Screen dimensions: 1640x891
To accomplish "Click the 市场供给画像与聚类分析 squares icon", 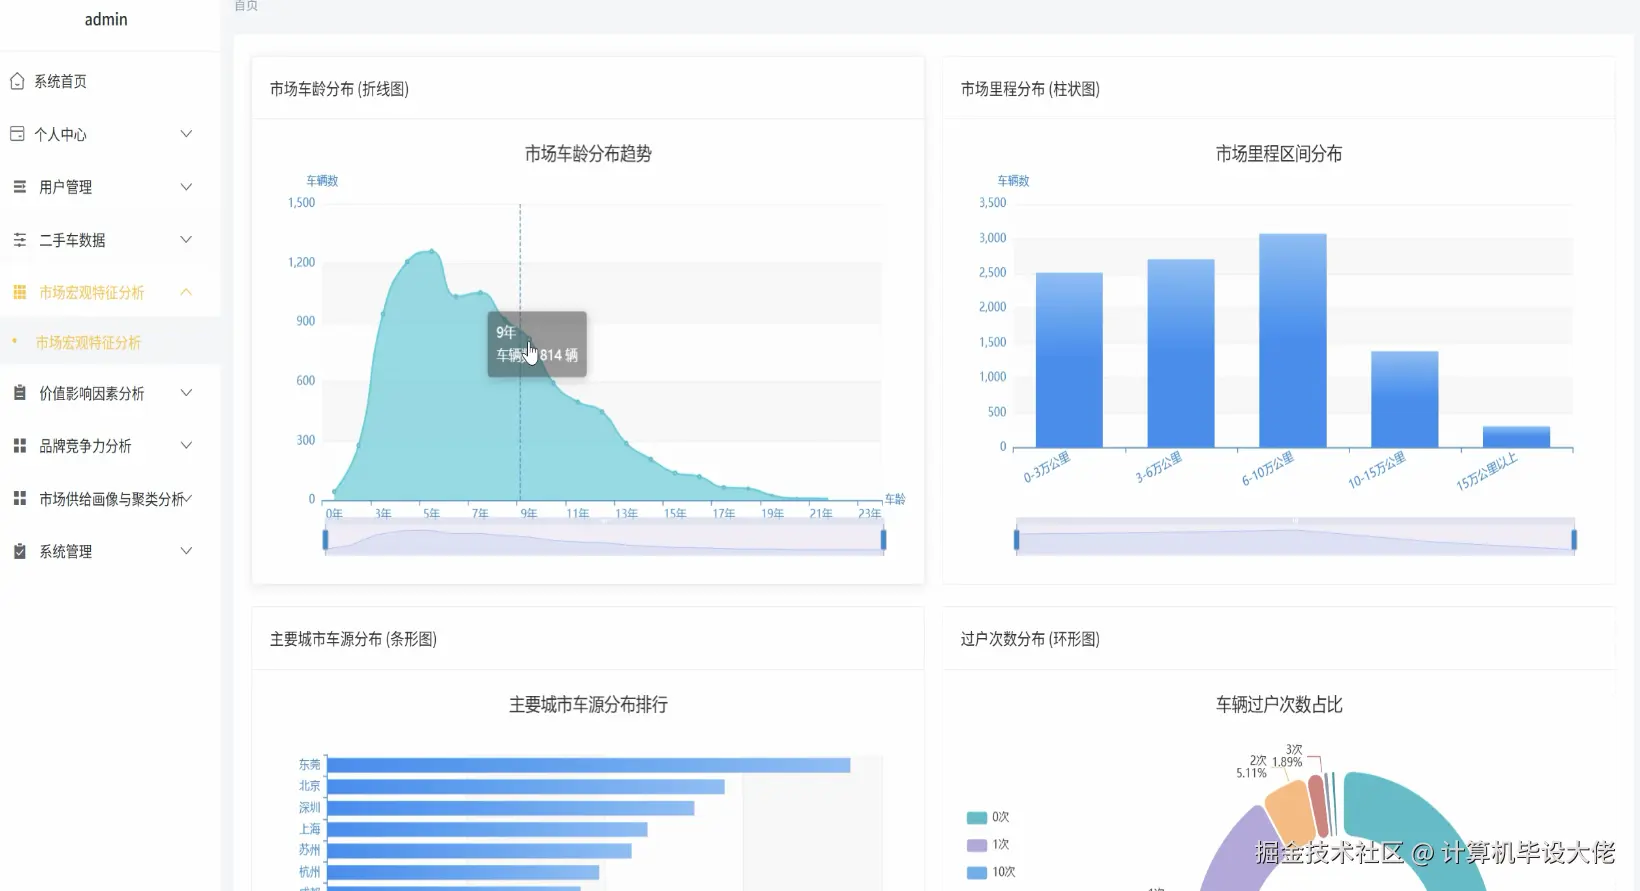I will [19, 498].
